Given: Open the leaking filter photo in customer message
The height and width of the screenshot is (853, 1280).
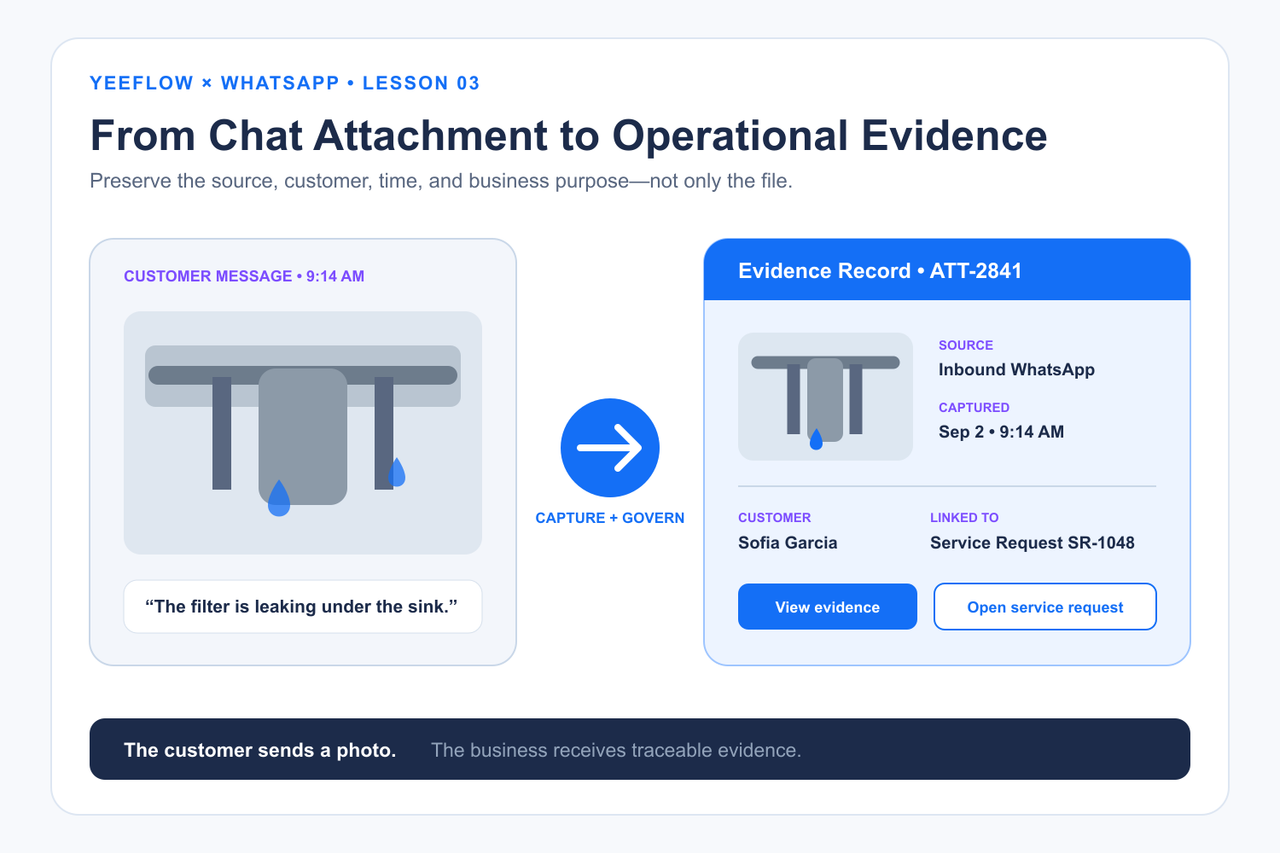Looking at the screenshot, I should 303,433.
